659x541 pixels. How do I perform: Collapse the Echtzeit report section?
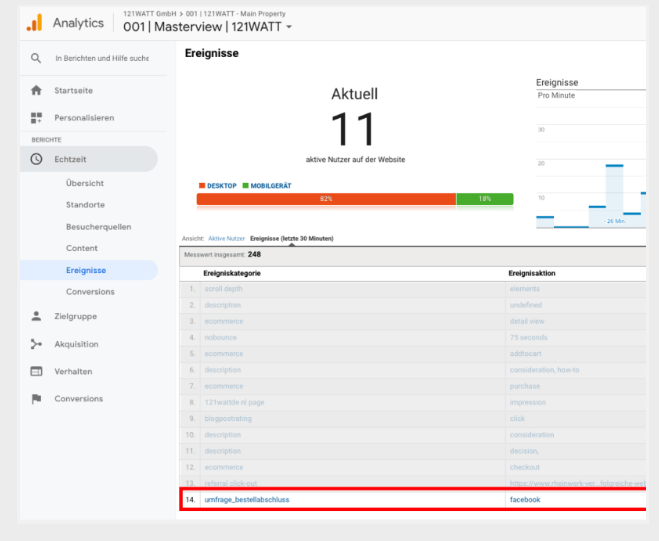[71, 159]
